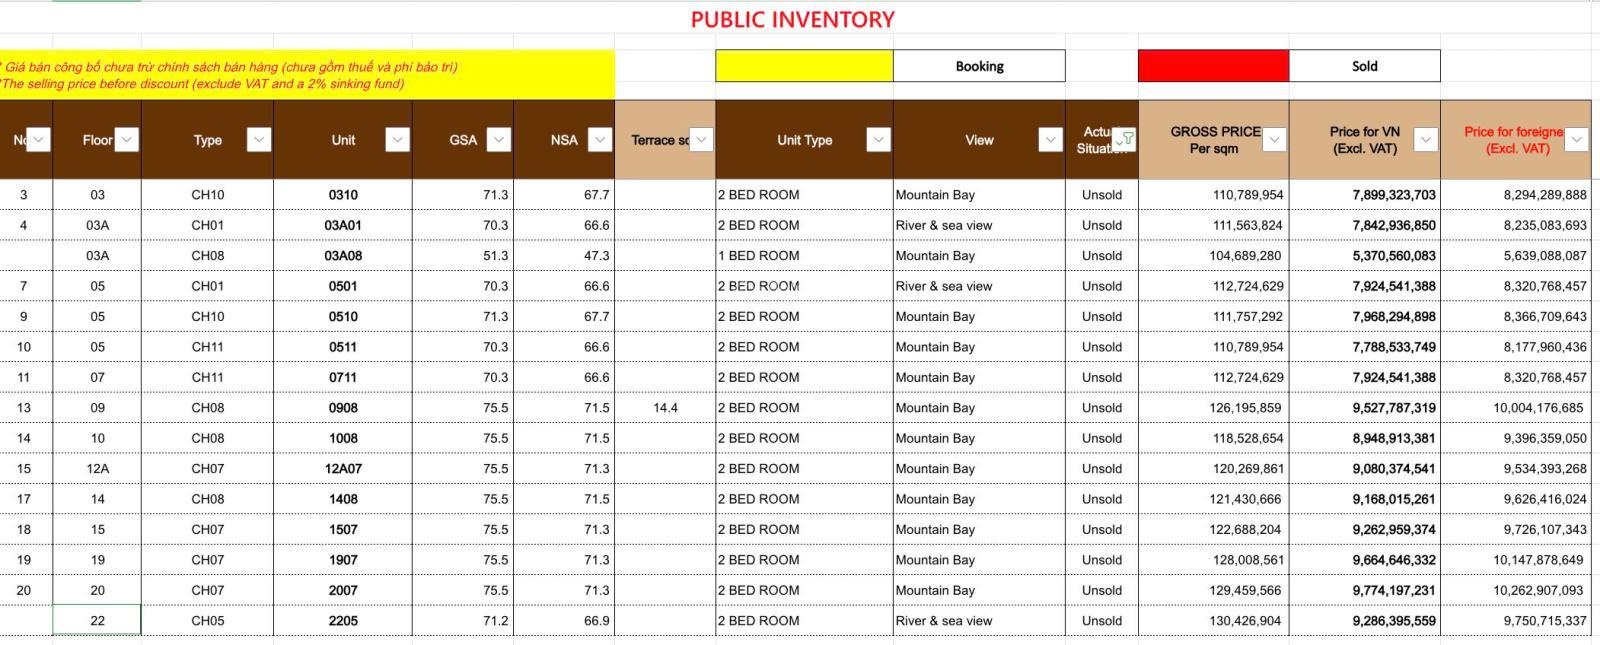Select floor cell 12A
Viewport: 1600px width, 645px height.
coord(97,469)
